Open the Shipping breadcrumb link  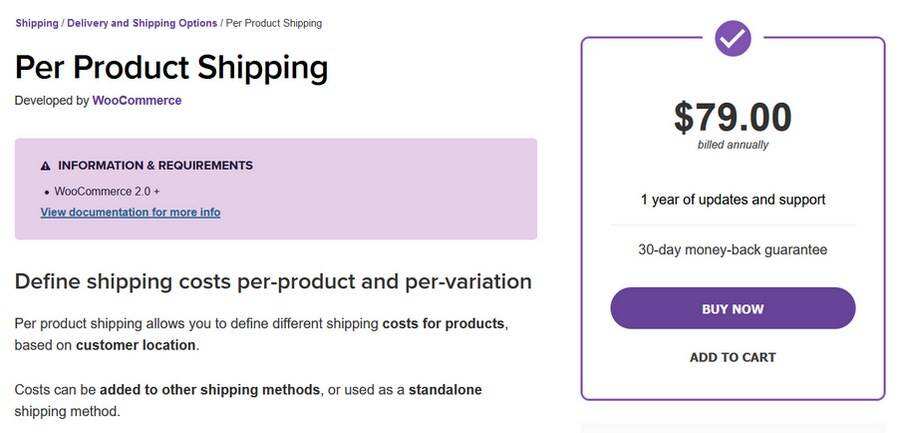(x=36, y=23)
